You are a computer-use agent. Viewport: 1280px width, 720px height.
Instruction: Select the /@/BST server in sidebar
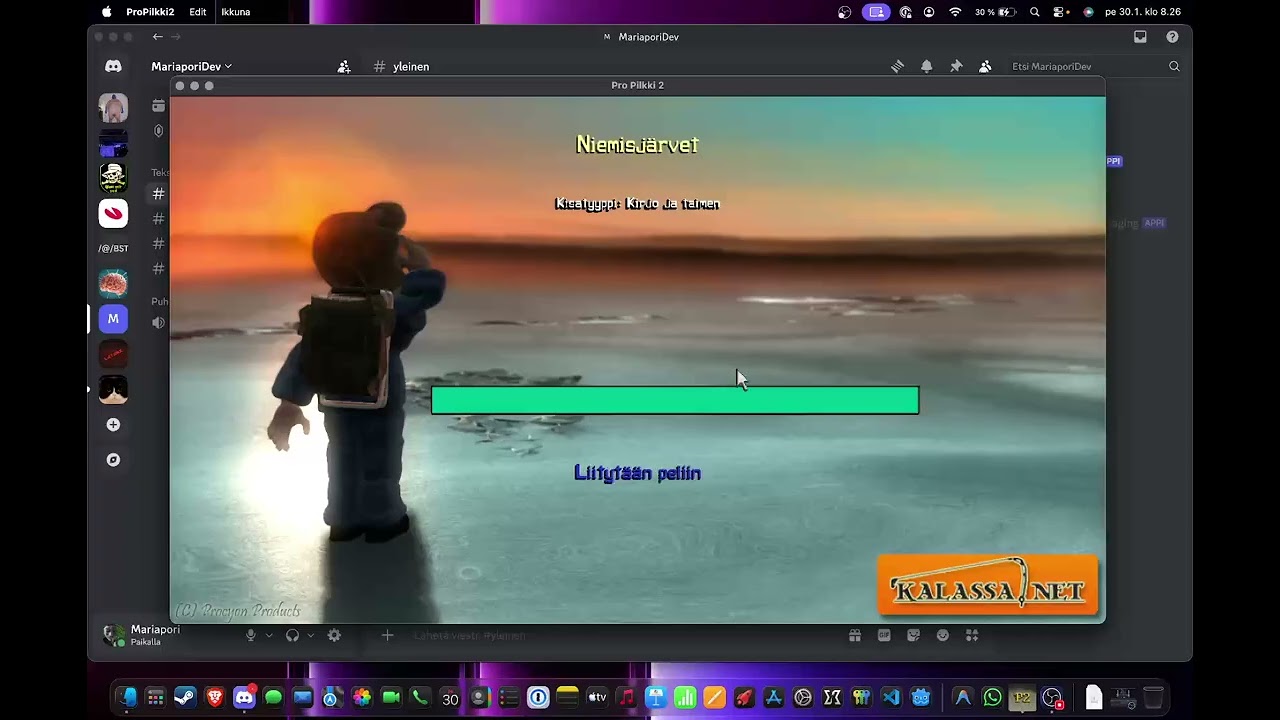point(113,248)
